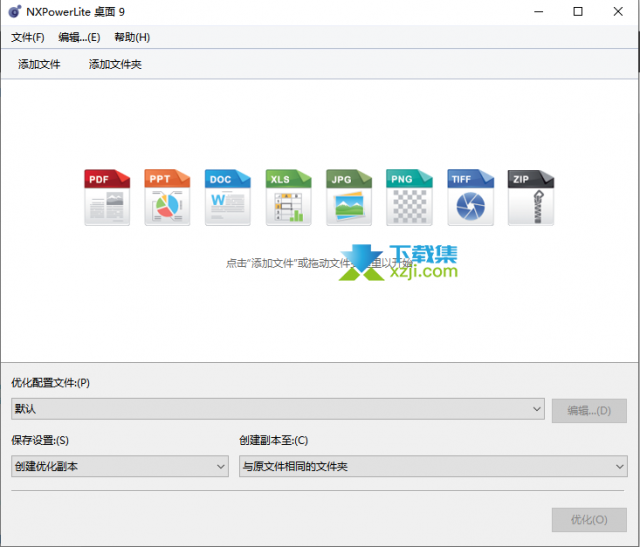Viewport: 640px width, 547px height.
Task: Click the NXPowerLite app icon in title bar
Action: click(x=15, y=12)
